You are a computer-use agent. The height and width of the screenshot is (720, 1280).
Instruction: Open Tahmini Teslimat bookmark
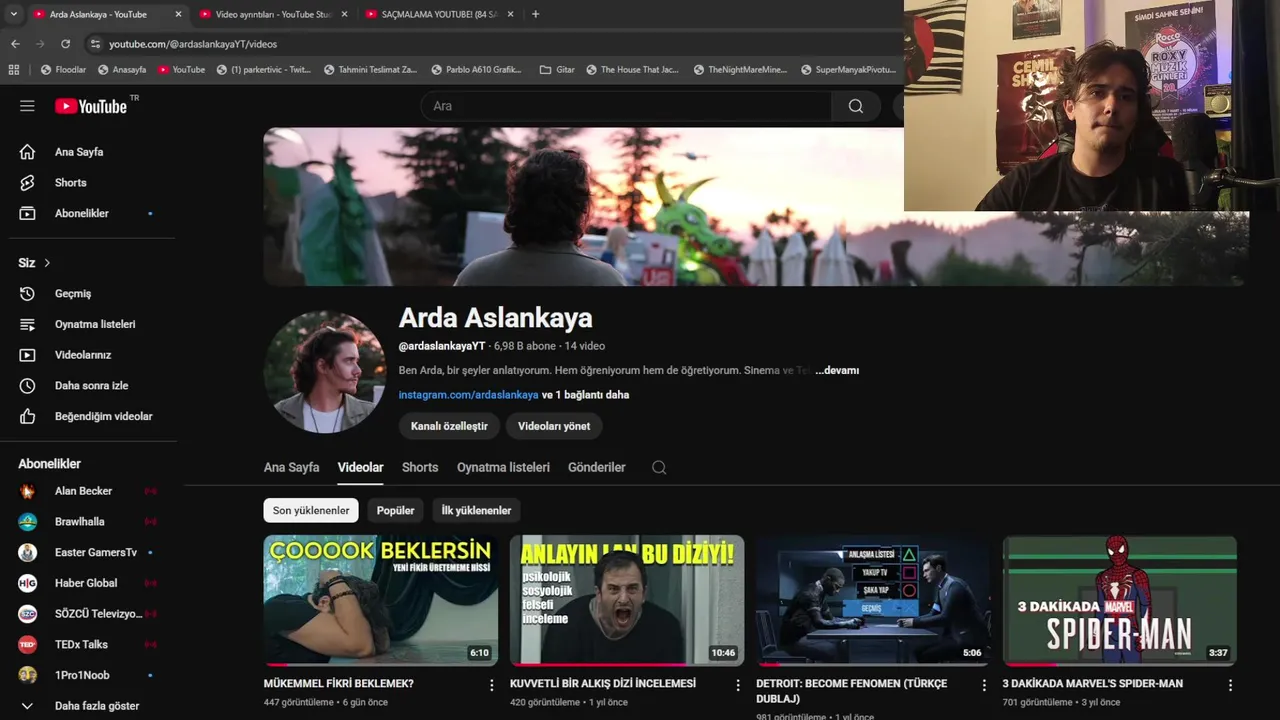pyautogui.click(x=371, y=70)
